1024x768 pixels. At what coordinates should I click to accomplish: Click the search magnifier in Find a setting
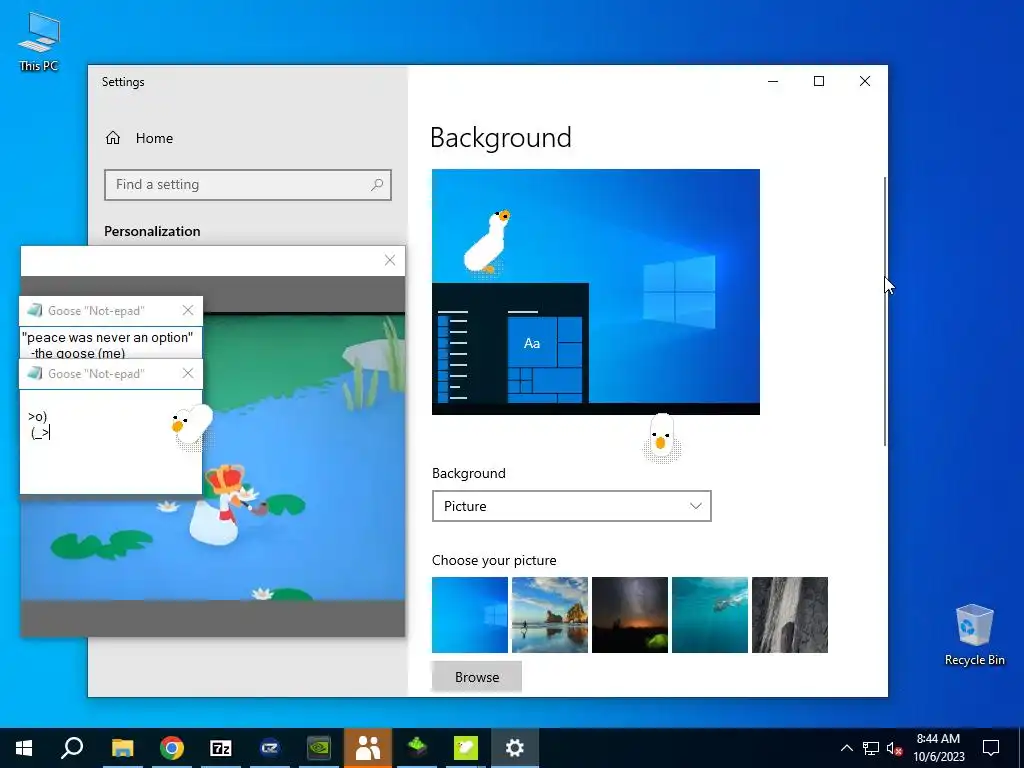377,185
